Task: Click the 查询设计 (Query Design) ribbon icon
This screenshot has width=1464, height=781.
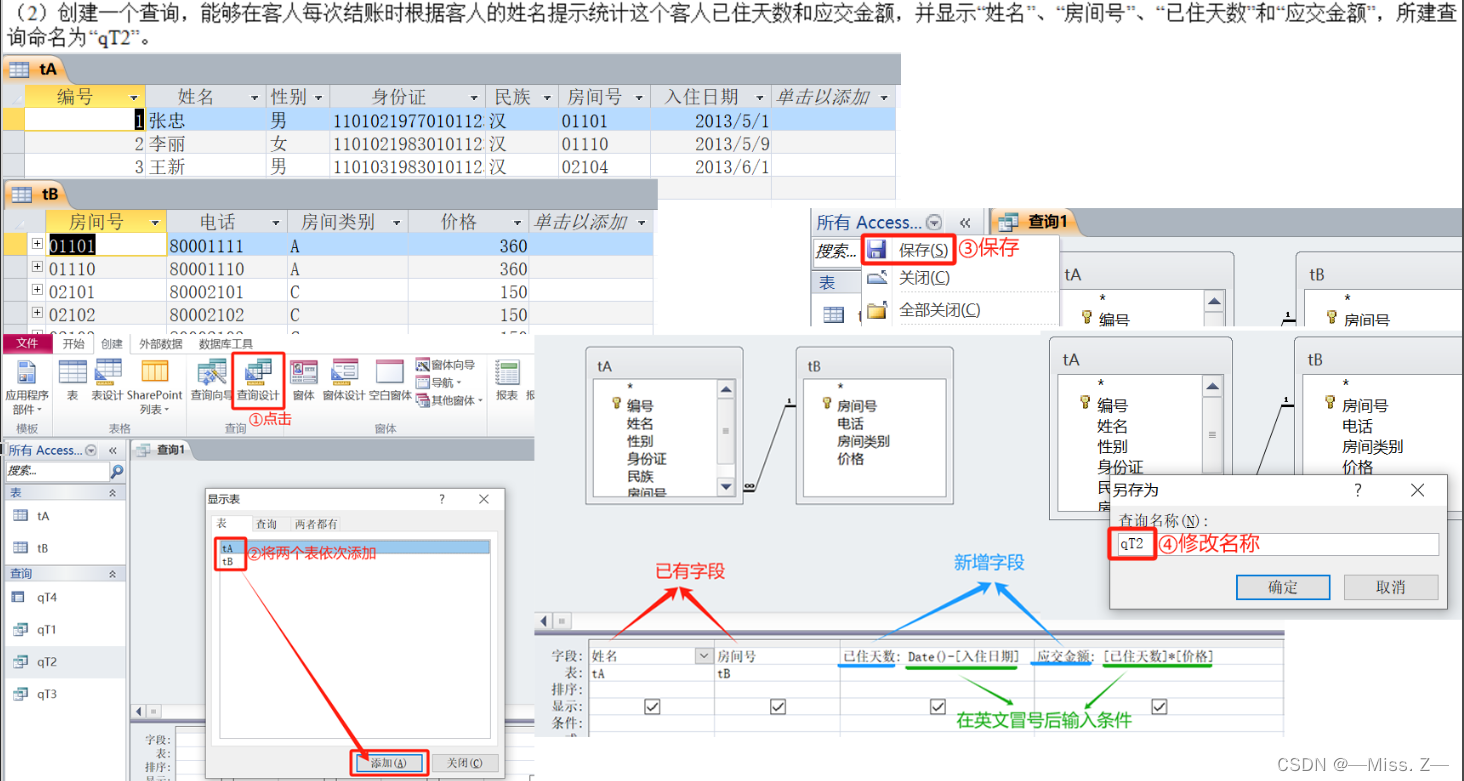Action: 258,381
